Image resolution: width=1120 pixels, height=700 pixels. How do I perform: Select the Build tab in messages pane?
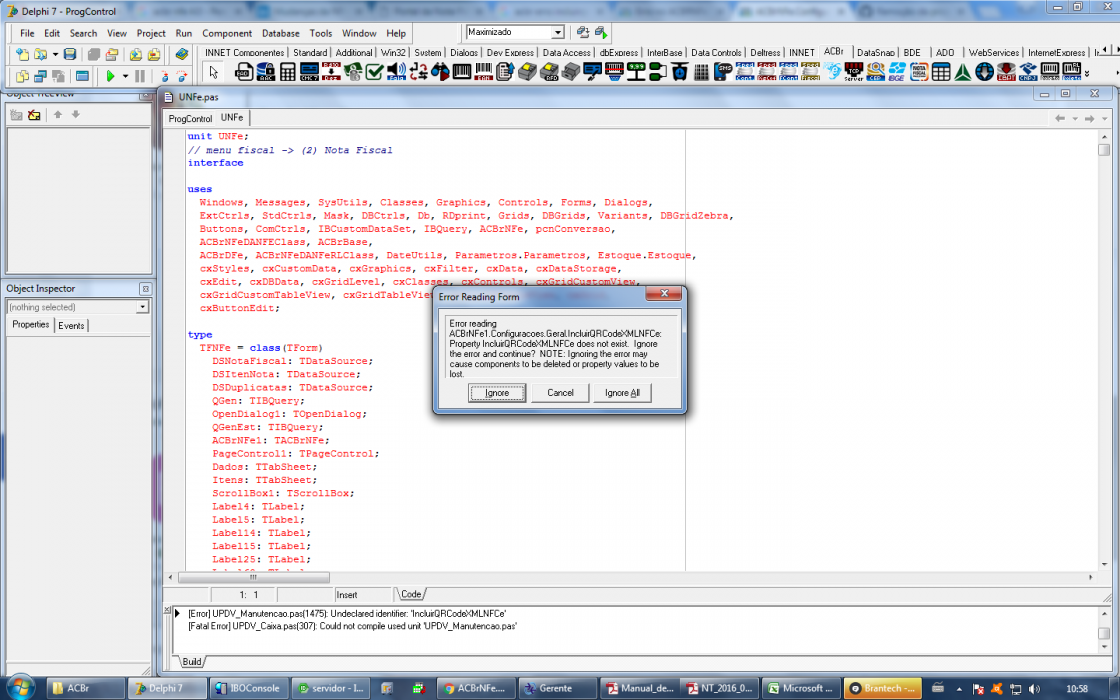tap(191, 661)
